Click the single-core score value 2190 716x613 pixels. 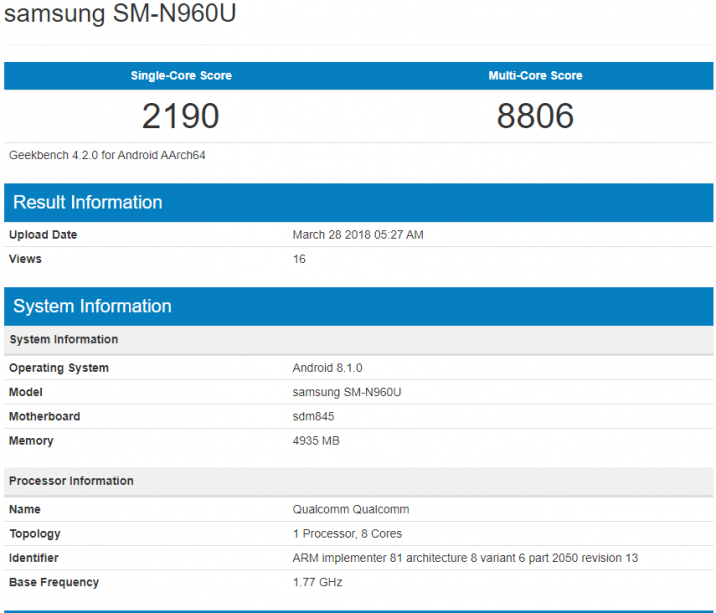point(181,116)
